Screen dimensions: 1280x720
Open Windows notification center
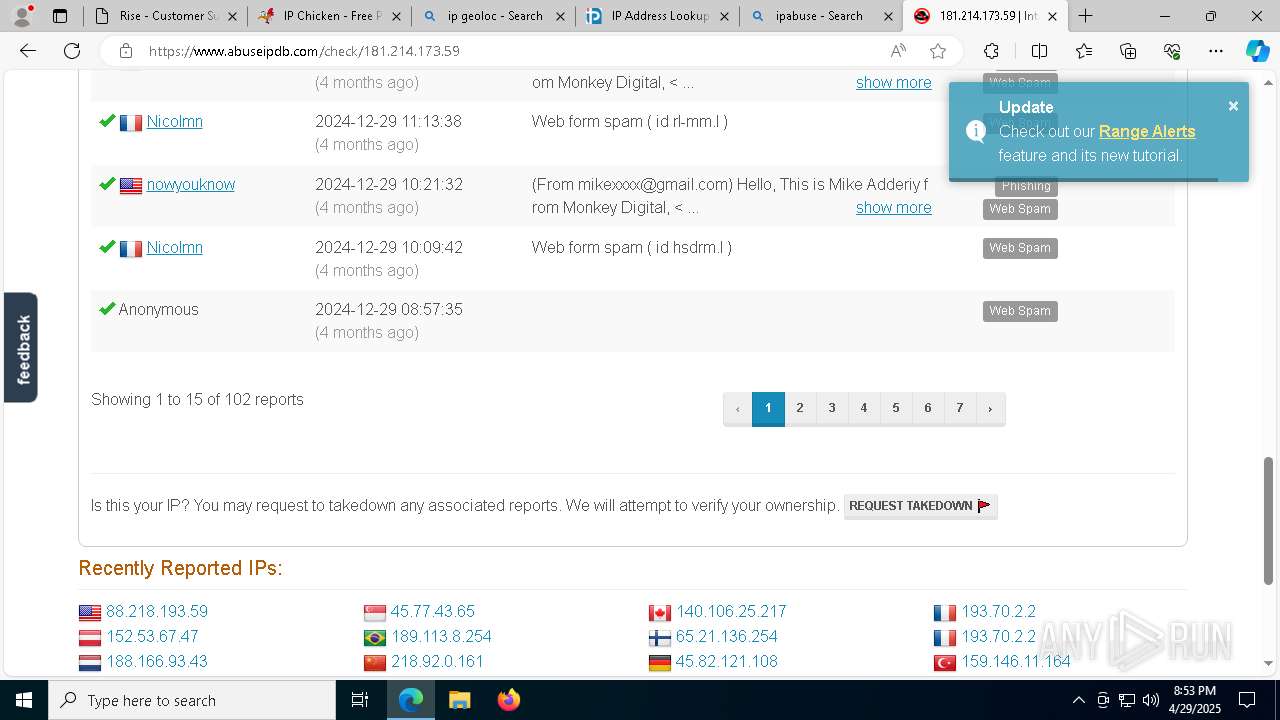tap(1247, 700)
